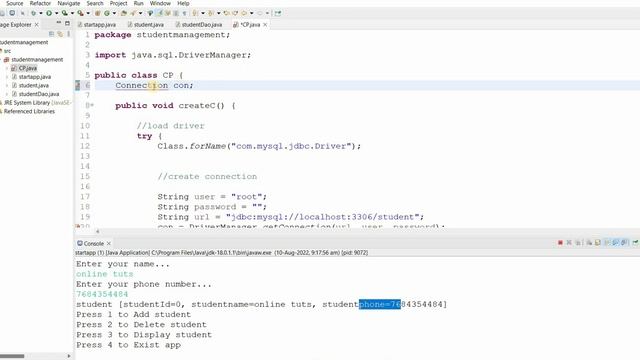Switch to the startapp.java editor tab

[97, 24]
